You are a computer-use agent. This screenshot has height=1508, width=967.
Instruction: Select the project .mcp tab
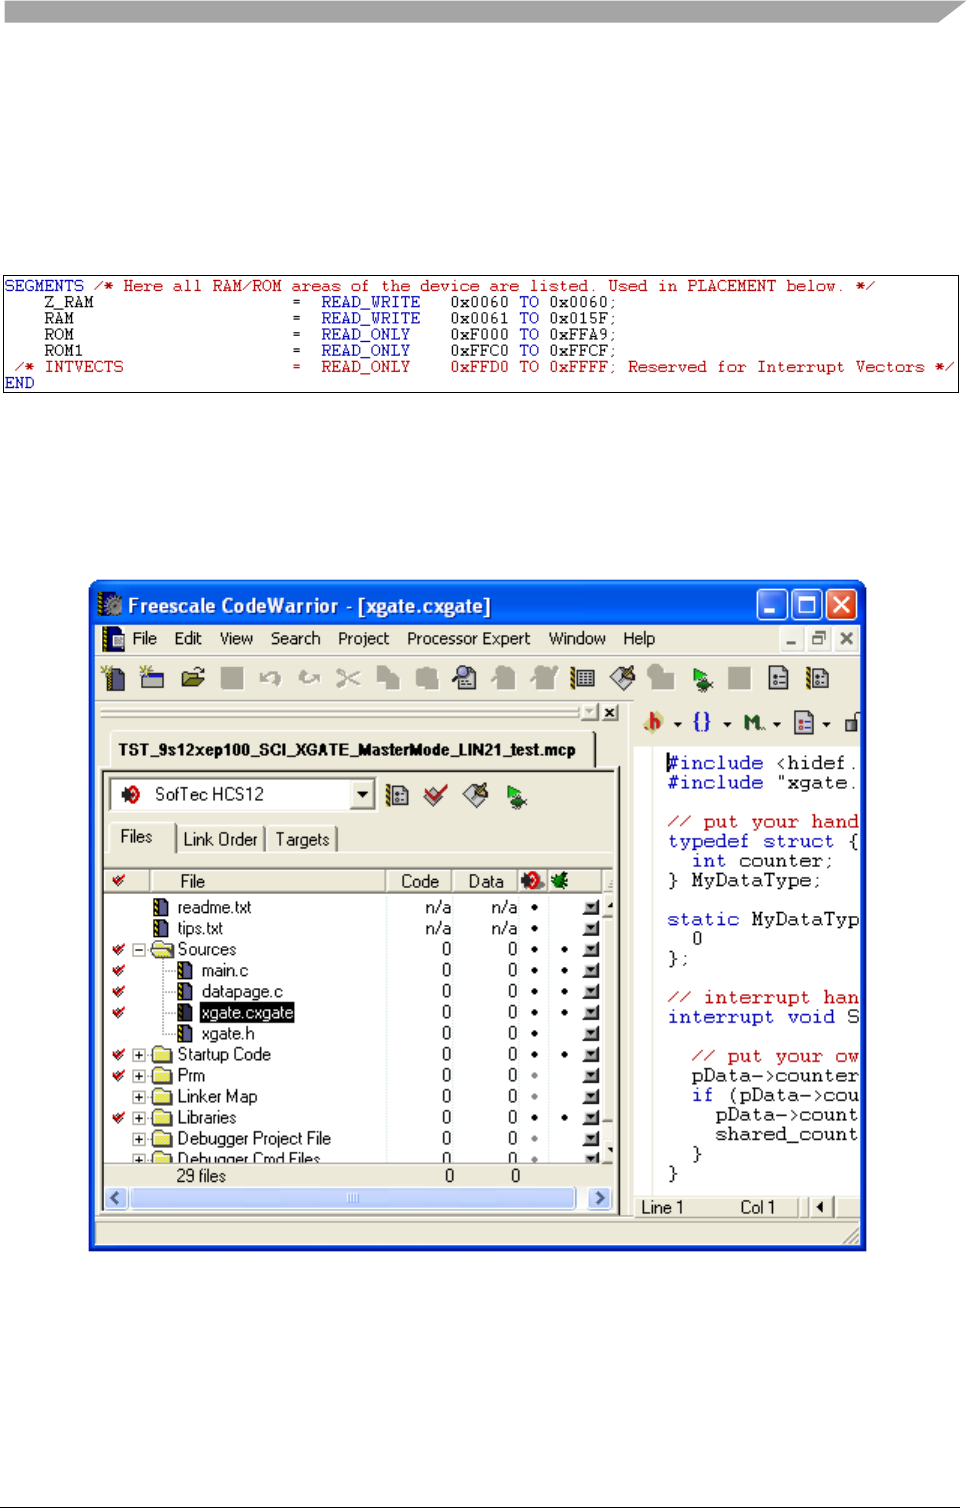[x=347, y=749]
